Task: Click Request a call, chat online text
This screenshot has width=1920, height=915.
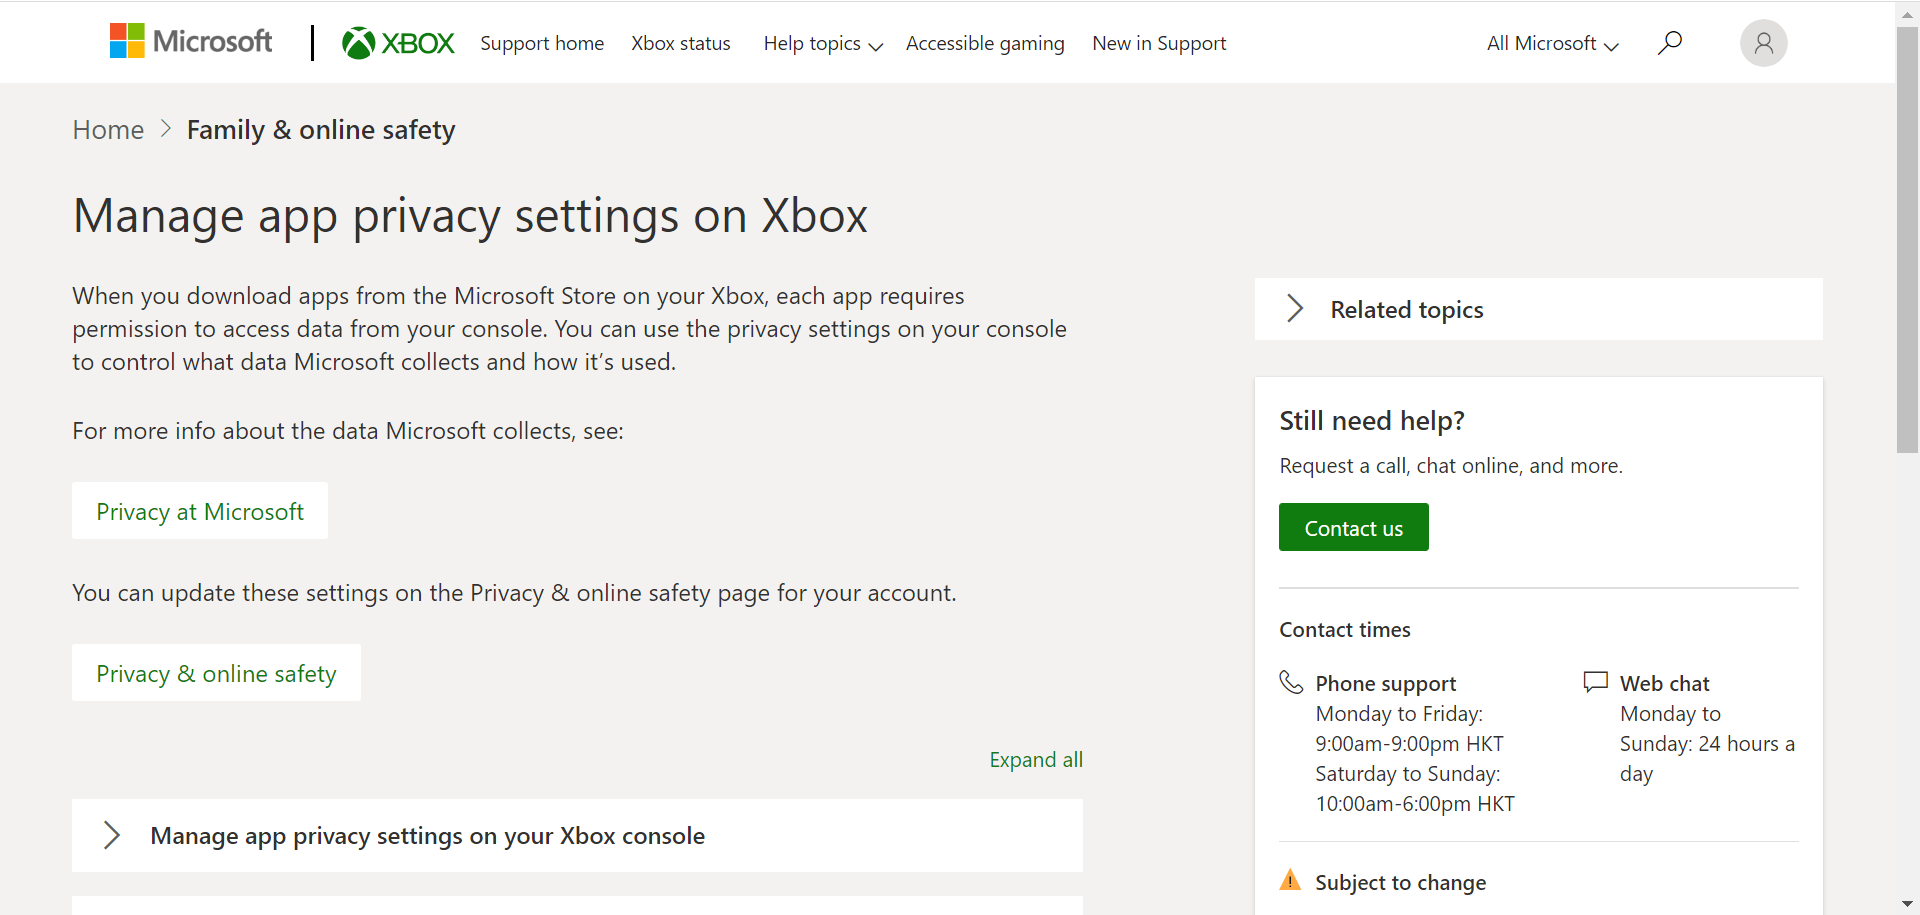Action: [x=1451, y=465]
